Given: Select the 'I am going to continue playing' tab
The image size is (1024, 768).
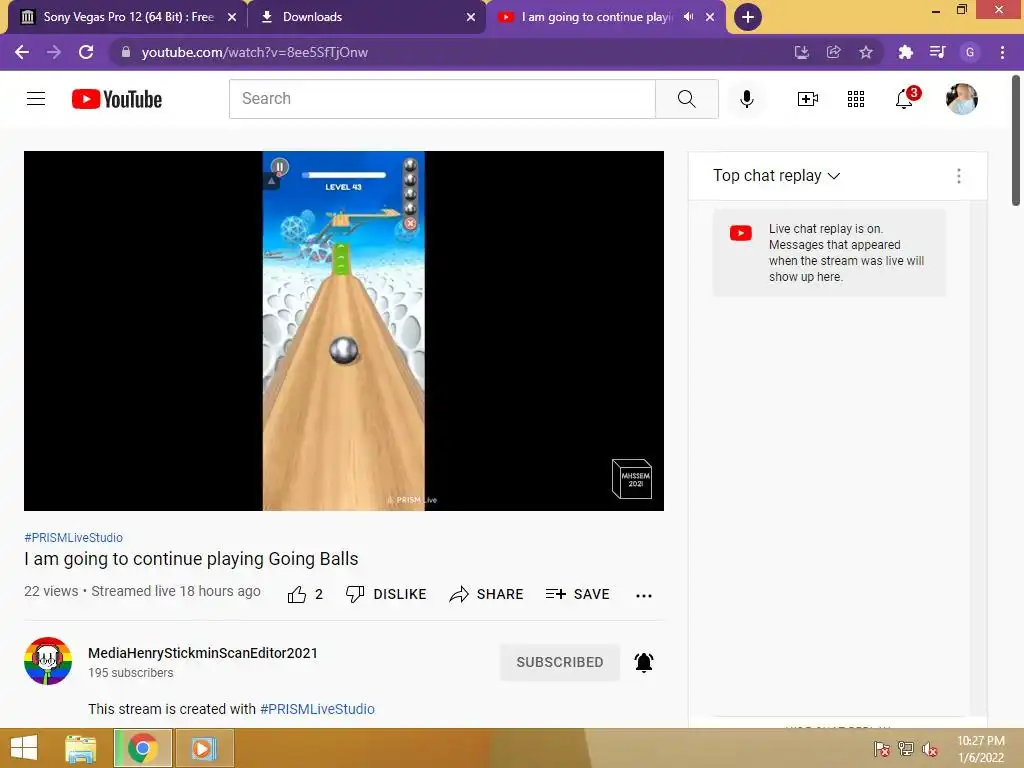Looking at the screenshot, I should (597, 17).
